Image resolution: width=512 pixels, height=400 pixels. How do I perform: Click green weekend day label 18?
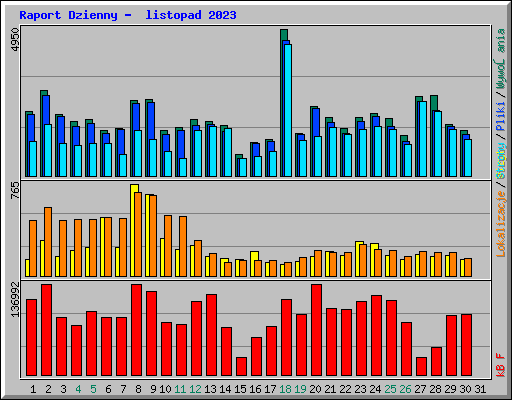pos(285,389)
